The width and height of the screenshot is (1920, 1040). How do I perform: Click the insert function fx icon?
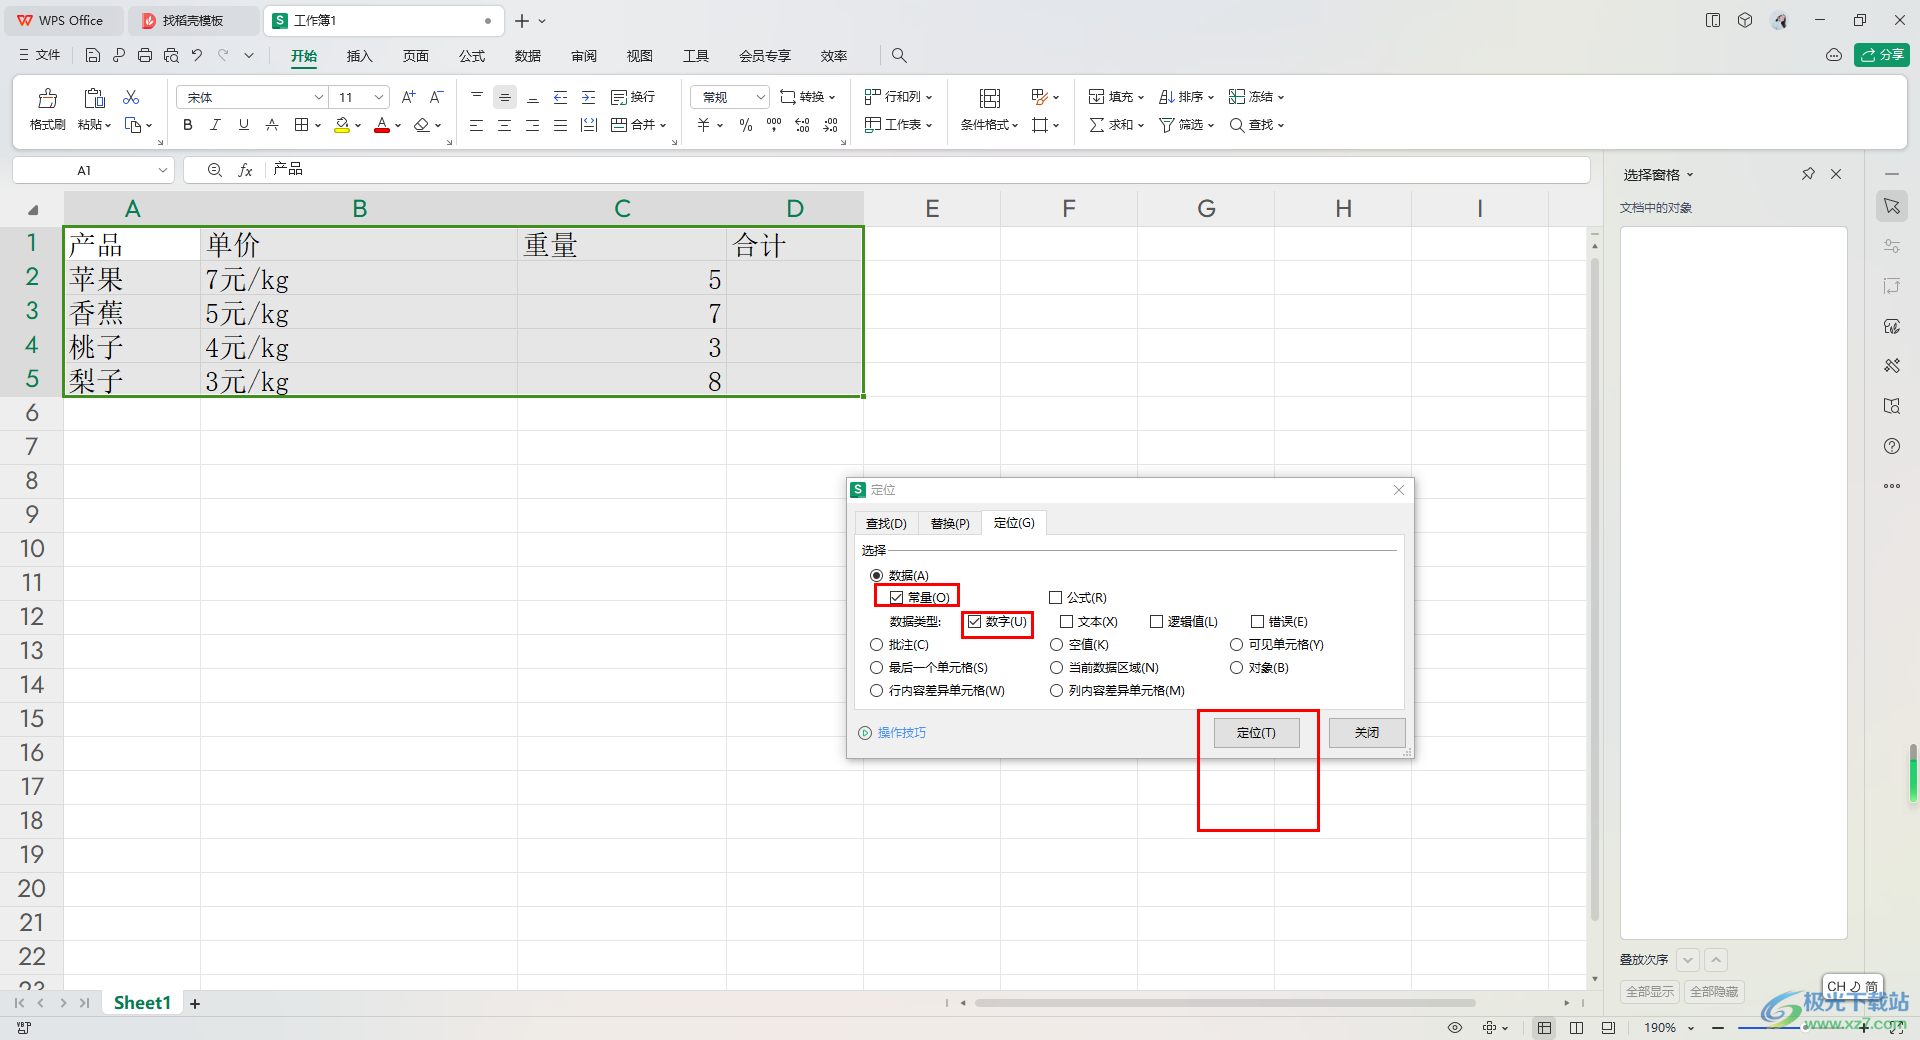tap(245, 170)
